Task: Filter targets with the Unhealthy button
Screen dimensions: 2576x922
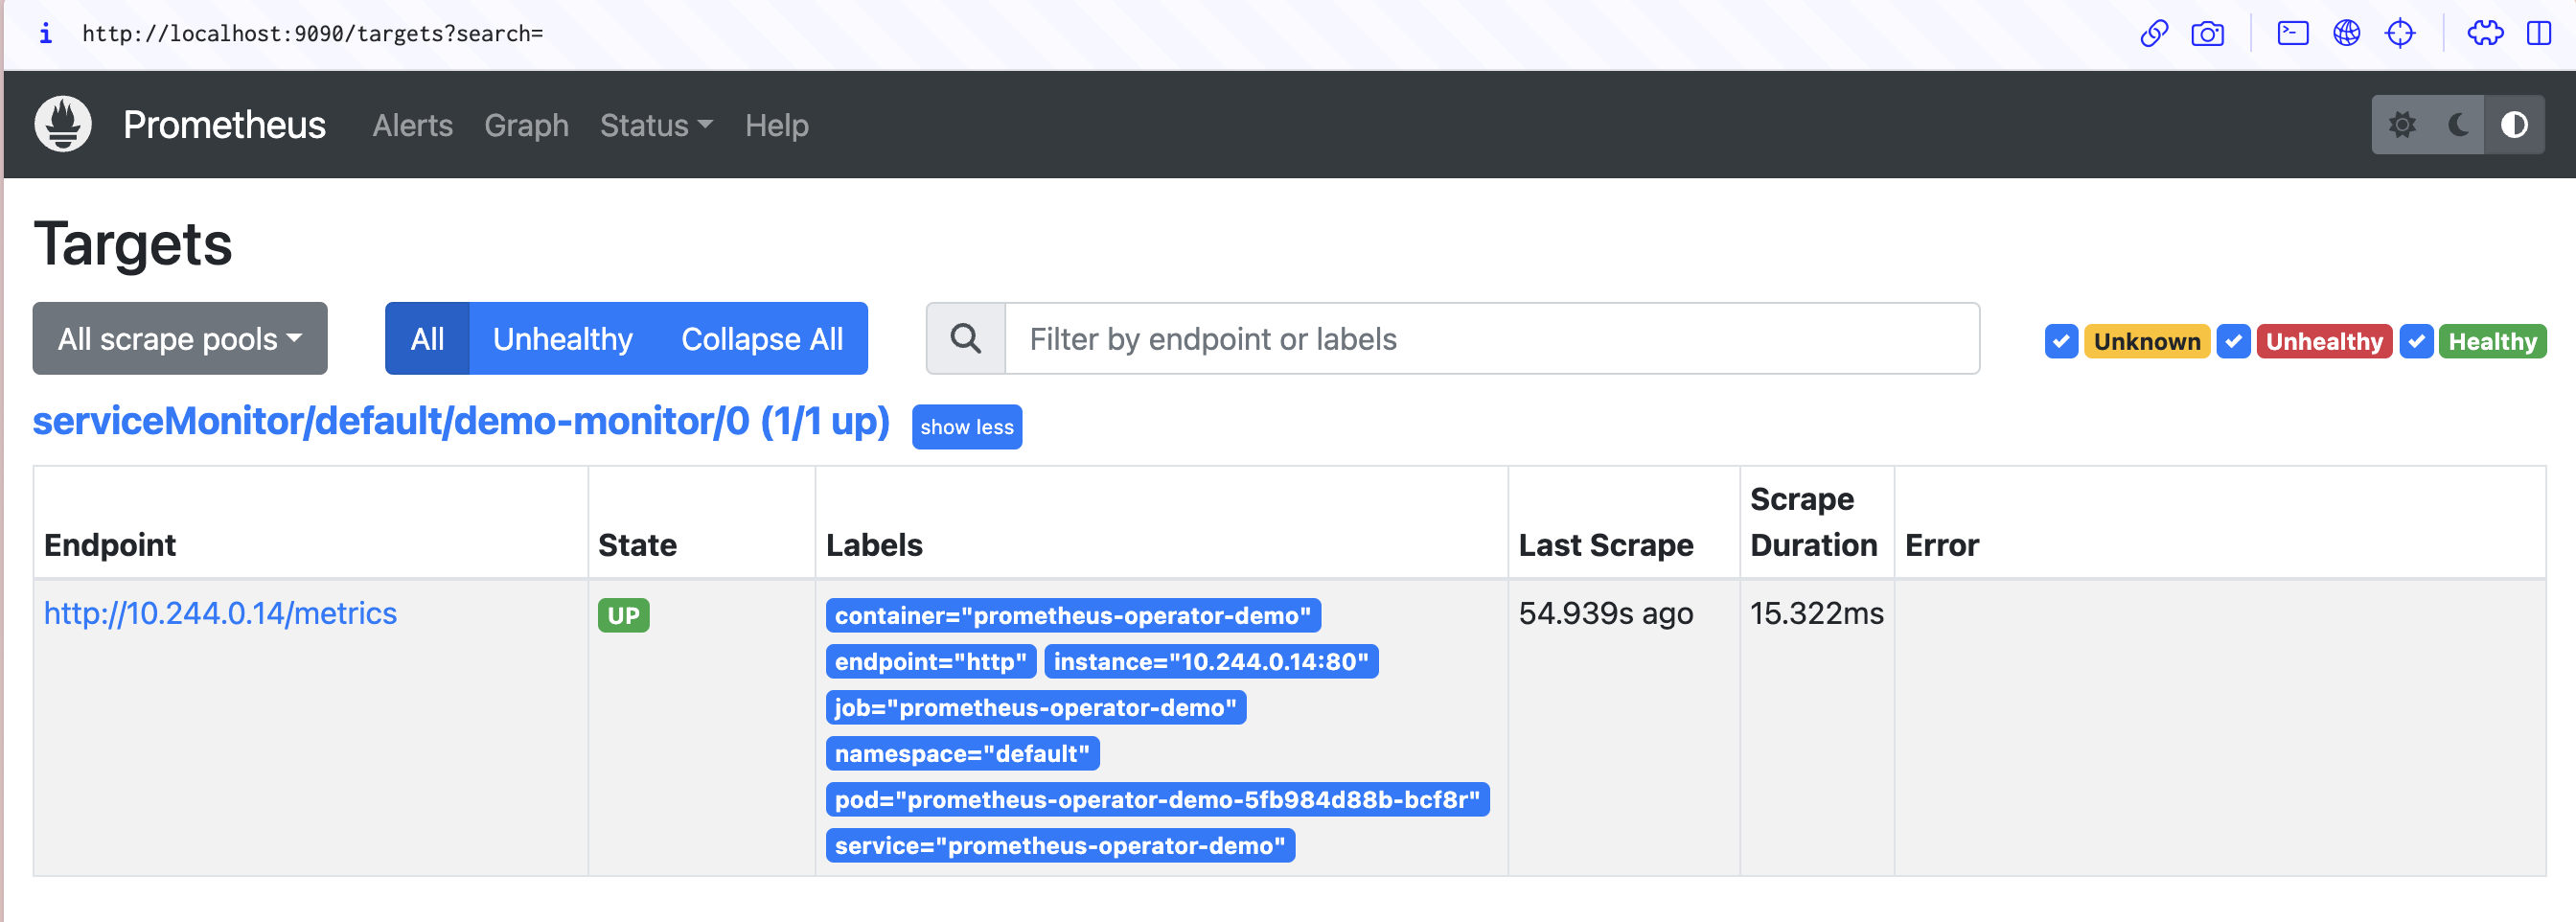Action: tap(562, 339)
